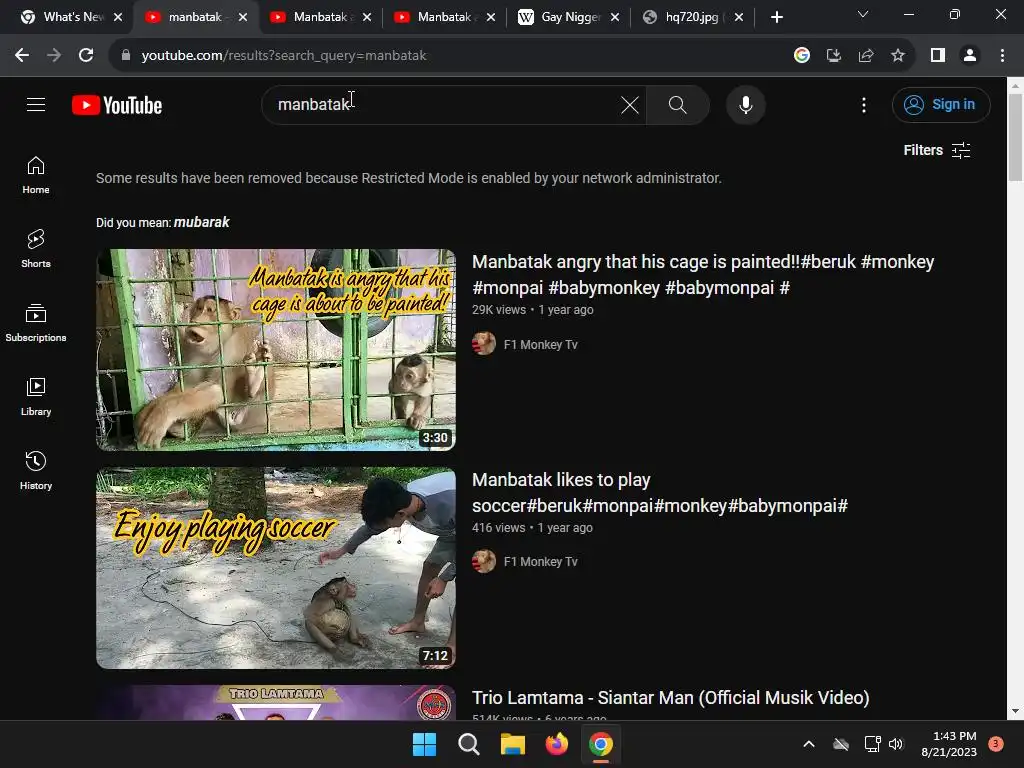This screenshot has width=1024, height=768.
Task: Open a new browser tab
Action: pyautogui.click(x=776, y=18)
